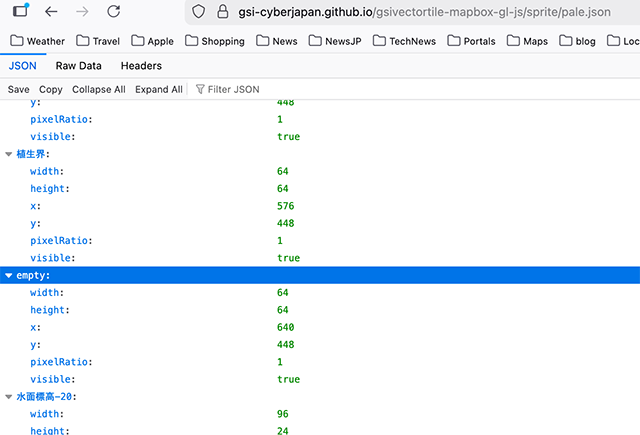This screenshot has height=435, width=640.
Task: Collapse the empty node
Action: (x=9, y=275)
